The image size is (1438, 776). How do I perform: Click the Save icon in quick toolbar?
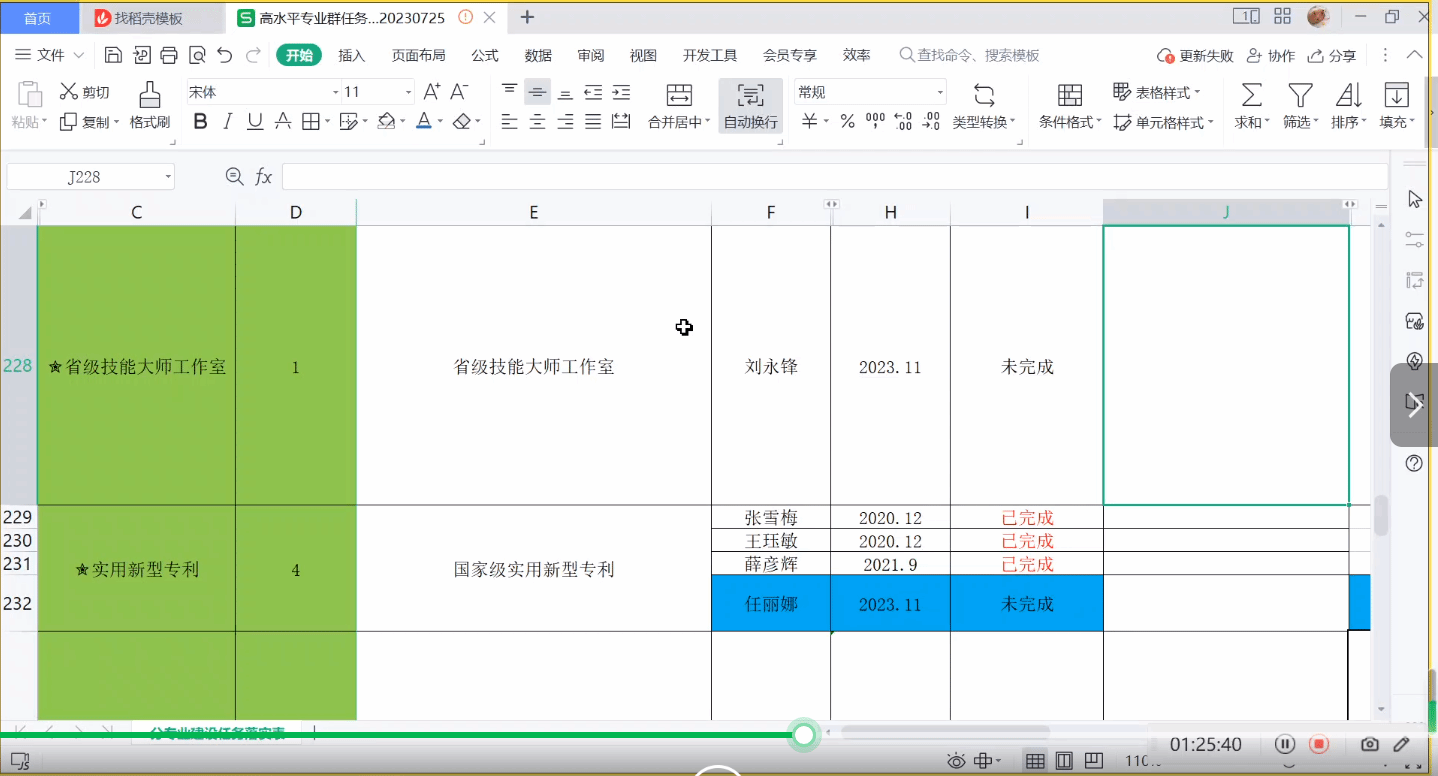tap(114, 55)
